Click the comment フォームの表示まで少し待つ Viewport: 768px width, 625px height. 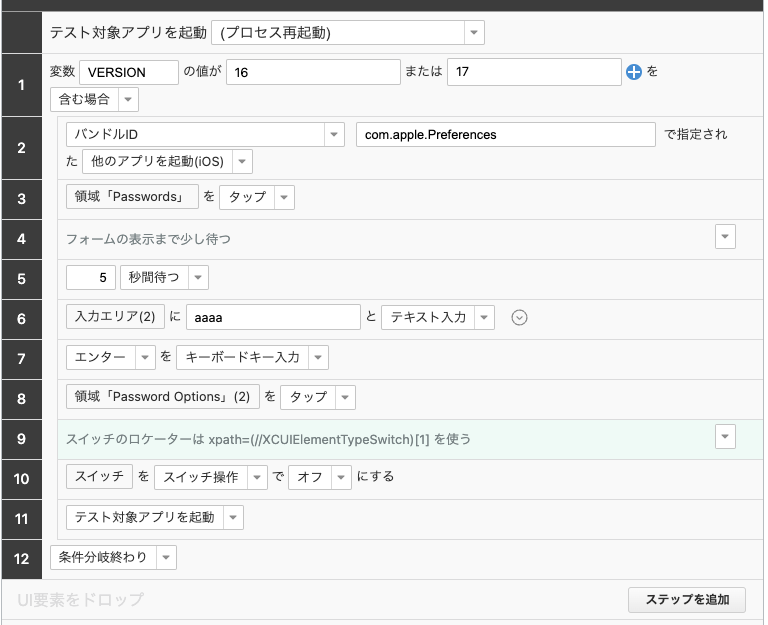148,239
